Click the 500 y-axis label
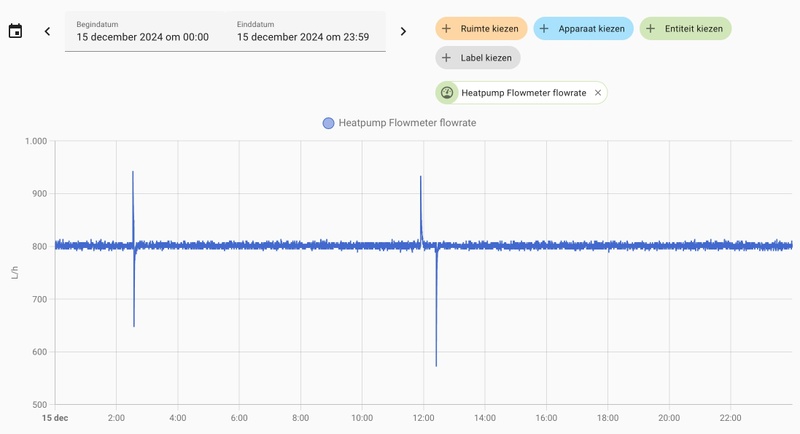 coord(39,404)
